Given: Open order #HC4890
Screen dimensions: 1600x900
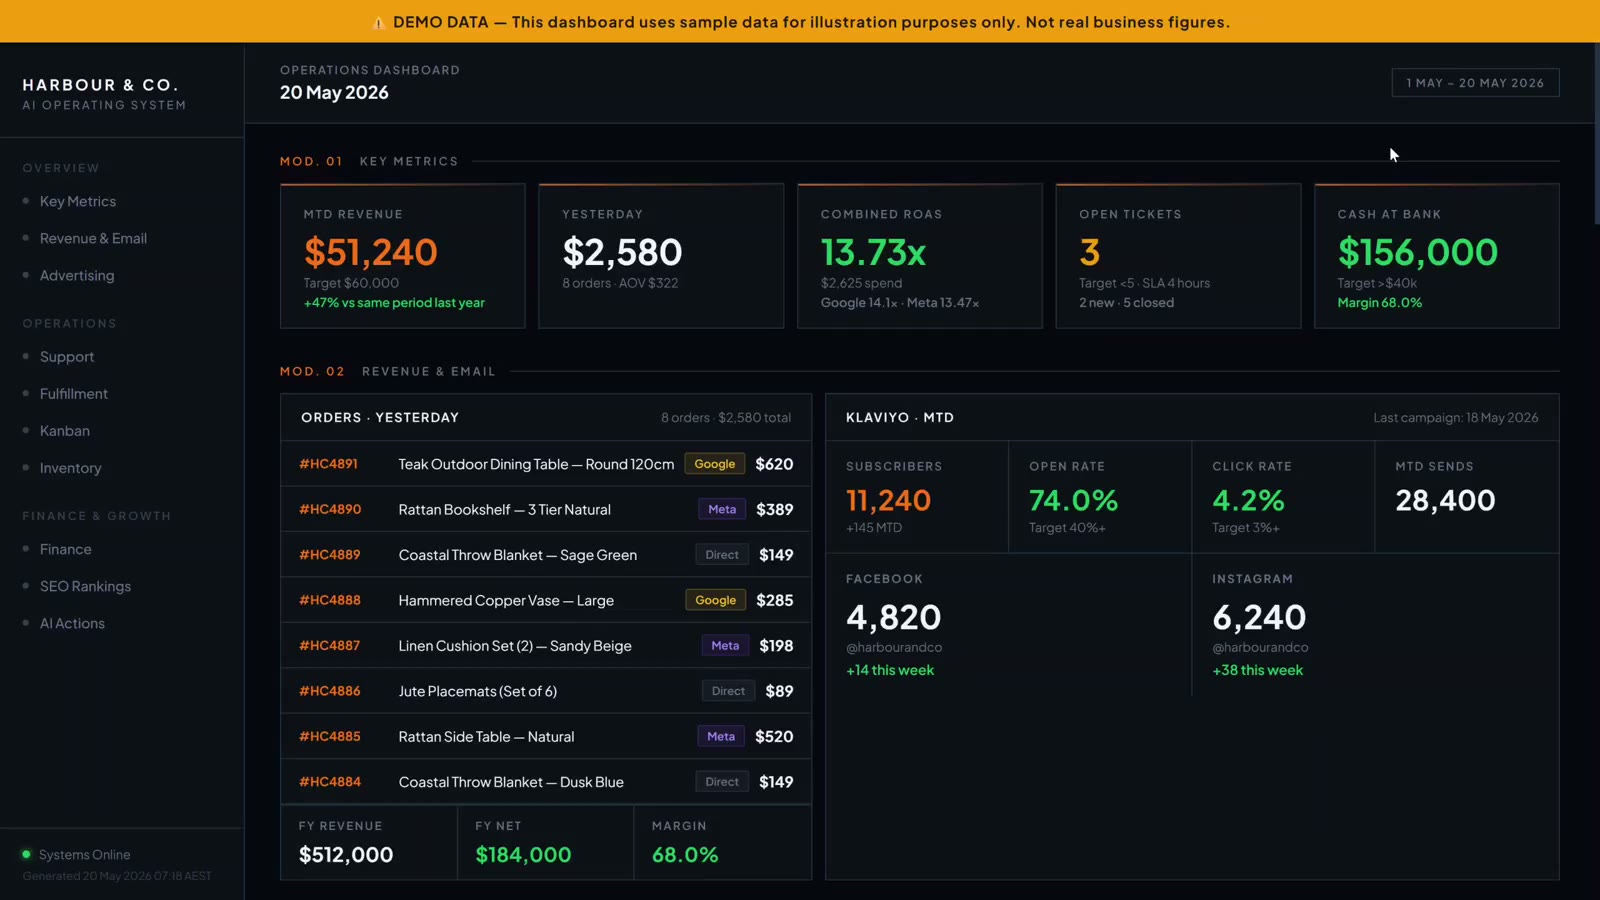Looking at the screenshot, I should click(330, 509).
